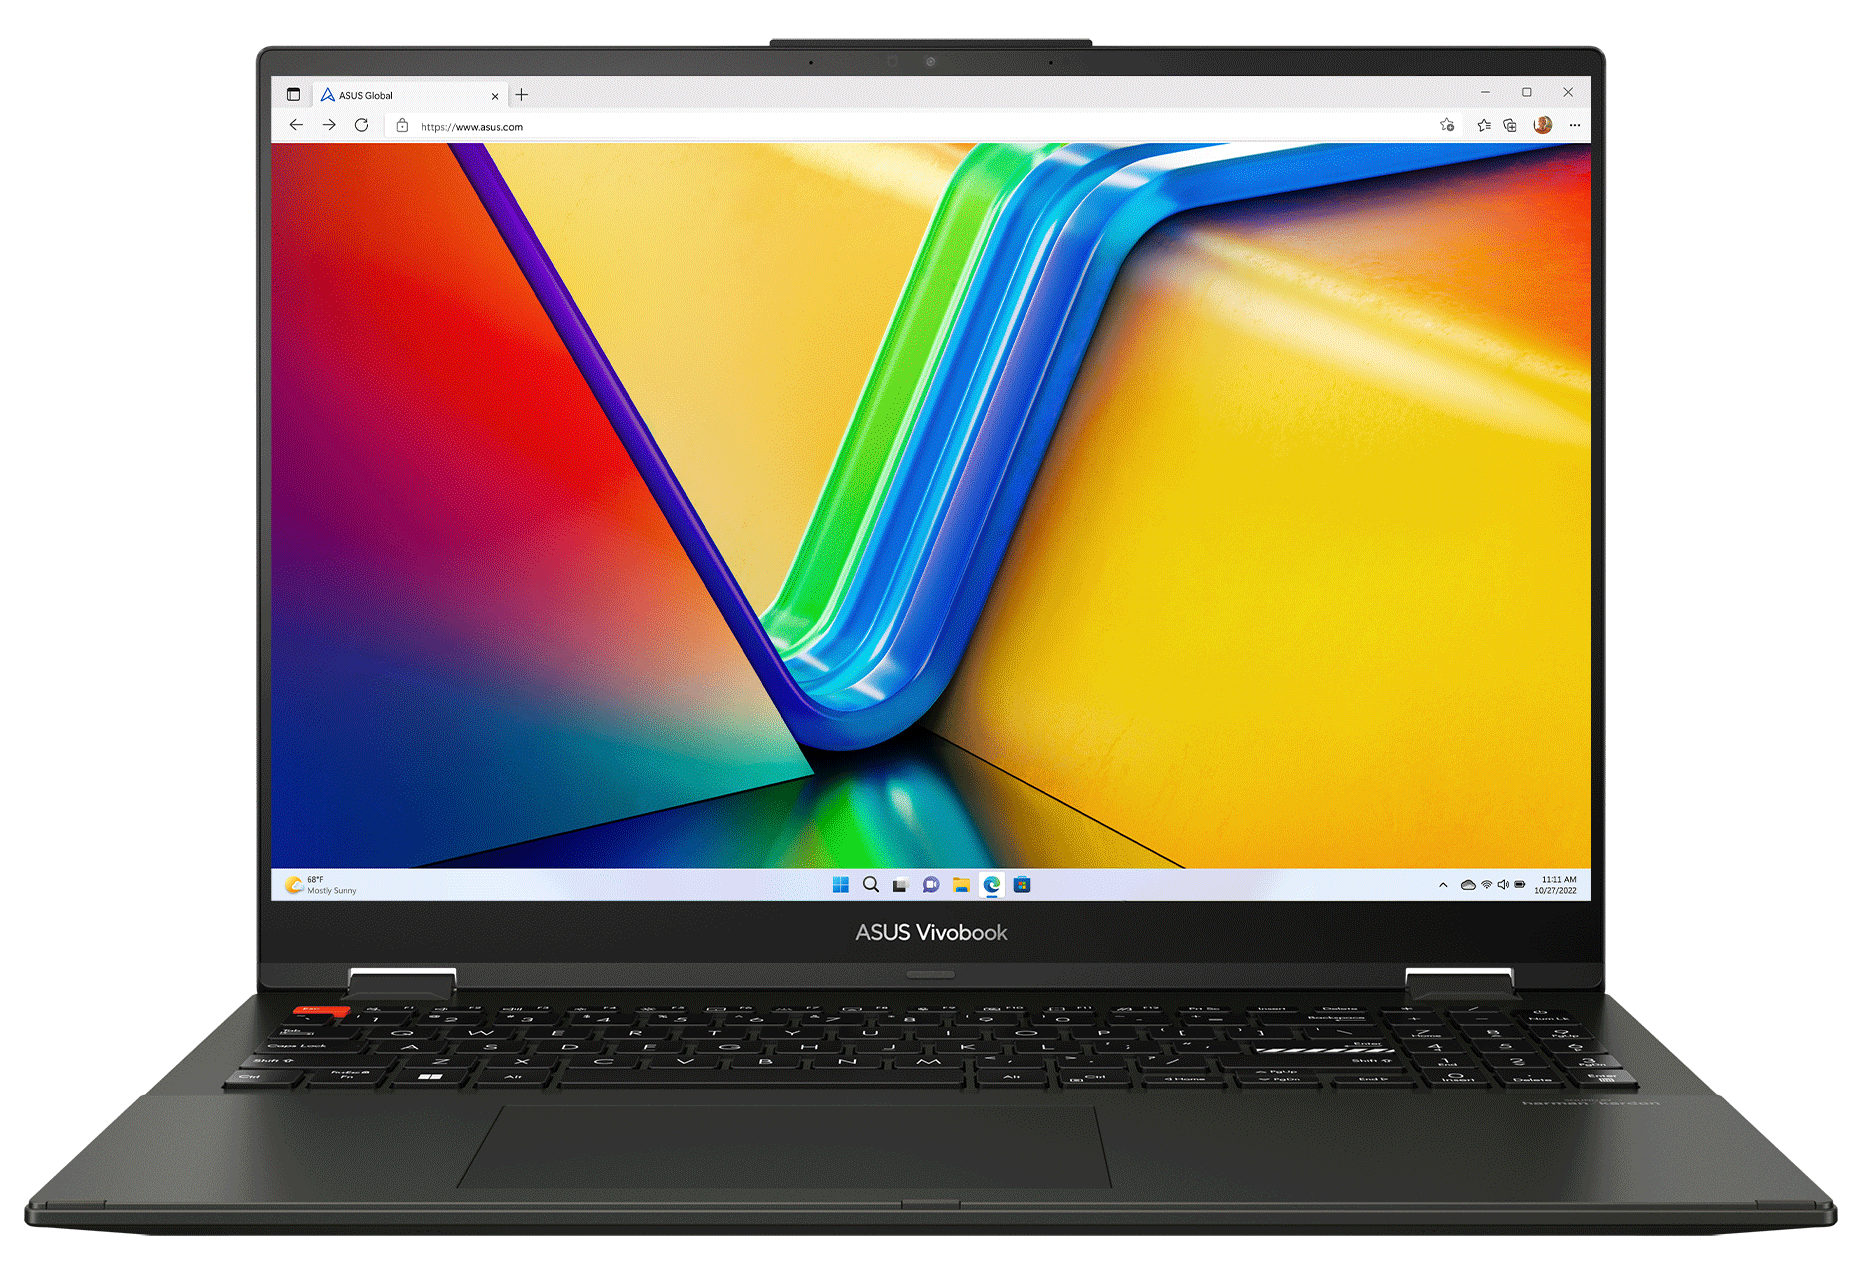Viewport: 1871px width, 1262px height.
Task: Open a new browser tab
Action: (x=521, y=95)
